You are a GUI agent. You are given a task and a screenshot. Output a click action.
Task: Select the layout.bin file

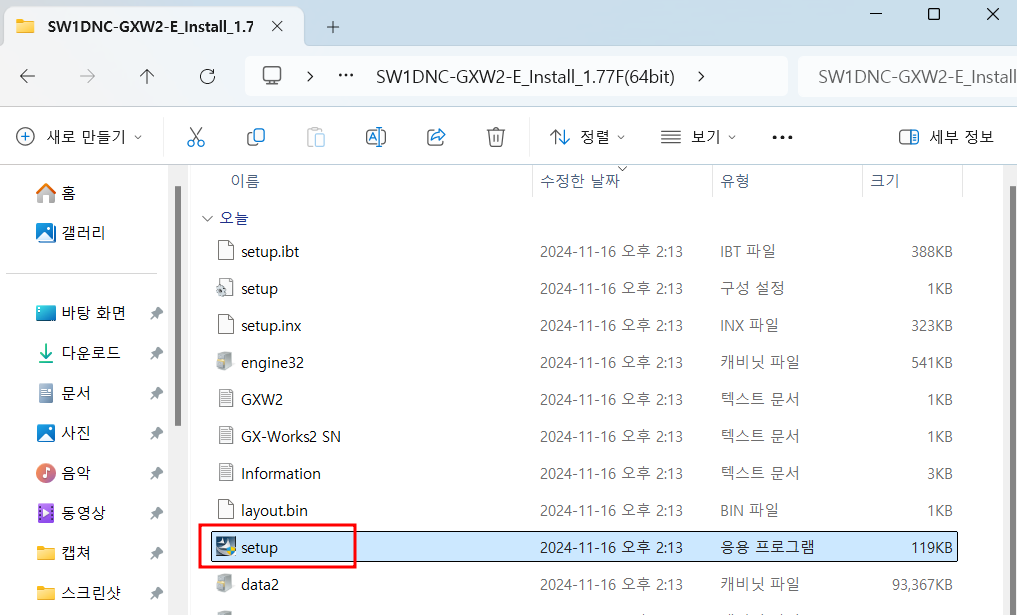coord(274,511)
